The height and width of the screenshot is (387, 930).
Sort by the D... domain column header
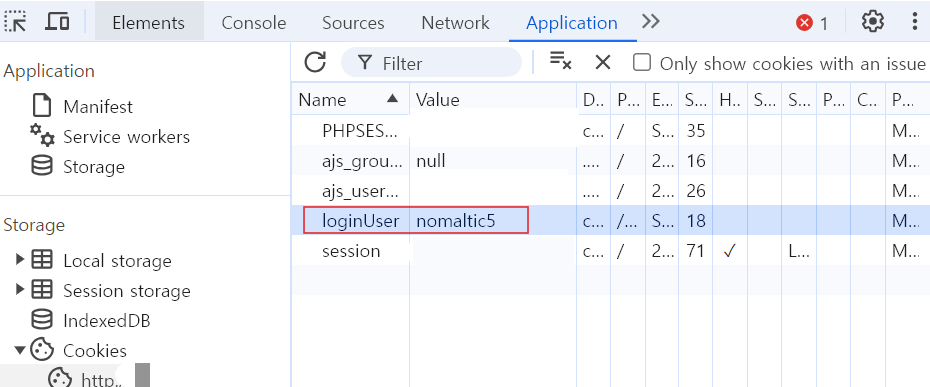pos(593,99)
